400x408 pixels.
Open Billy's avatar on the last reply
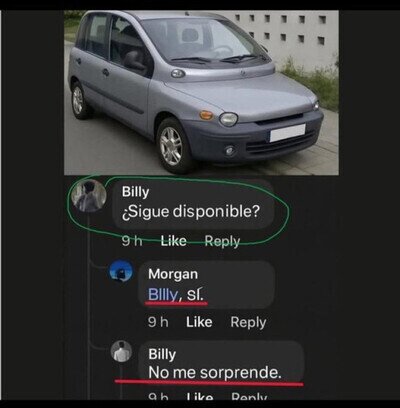tap(121, 351)
